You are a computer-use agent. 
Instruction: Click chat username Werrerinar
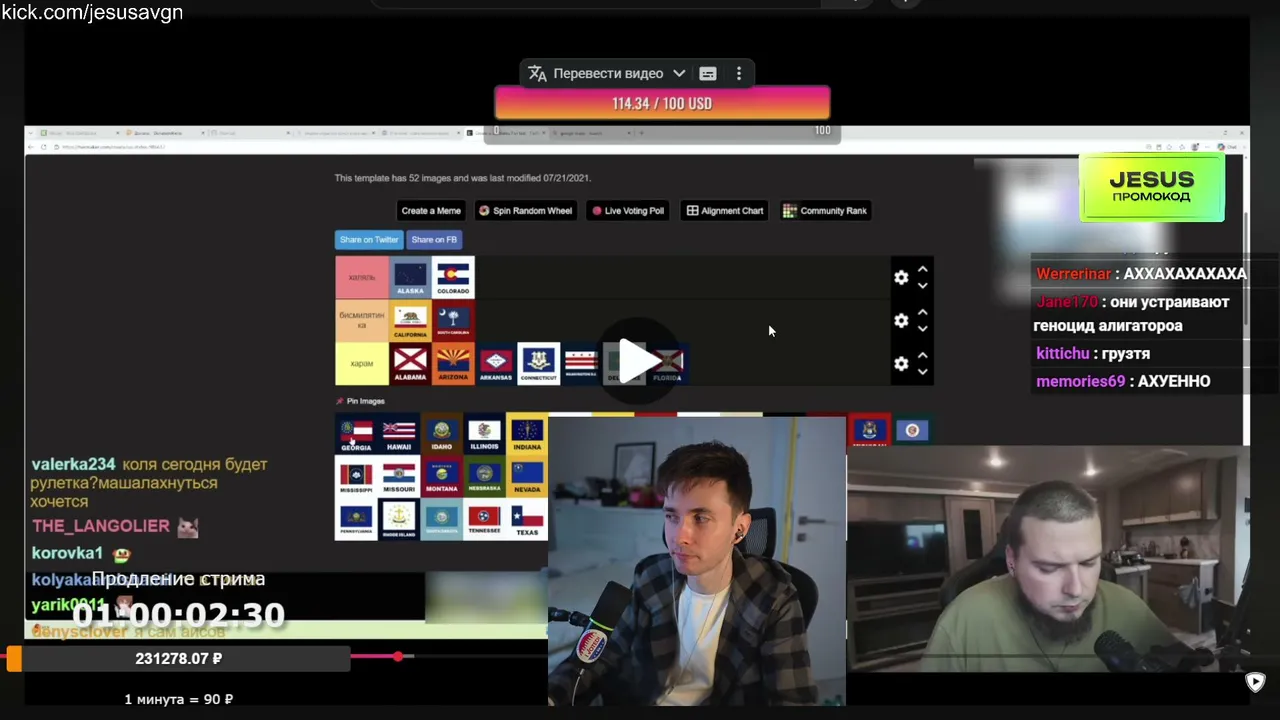coord(1074,274)
